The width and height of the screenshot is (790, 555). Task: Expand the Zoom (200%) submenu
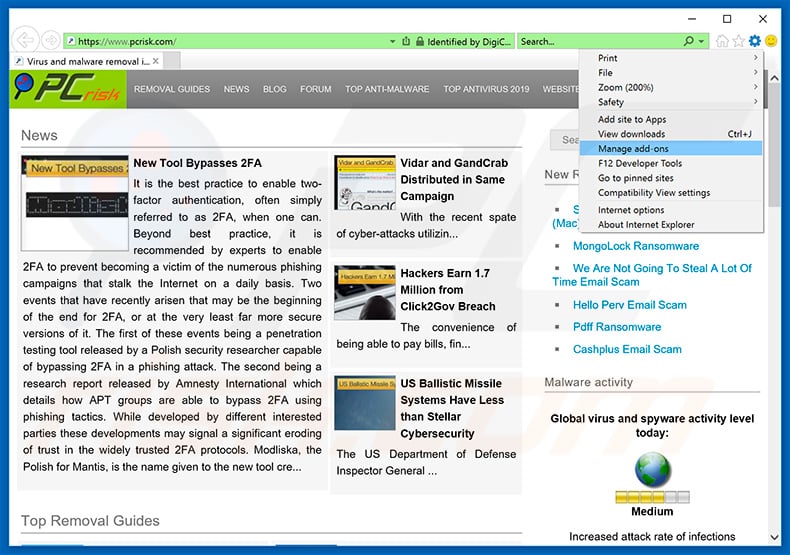pyautogui.click(x=671, y=87)
